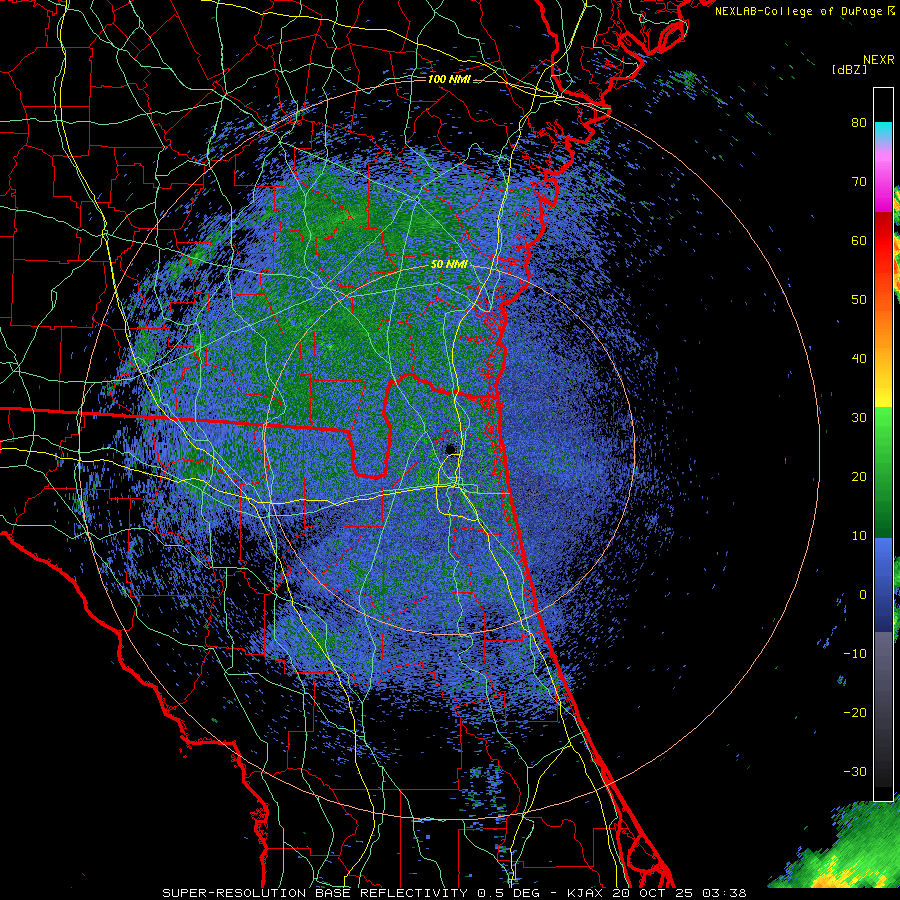Click the KJAX 20 OCT 25 03:38 timestamp

pyautogui.click(x=656, y=893)
